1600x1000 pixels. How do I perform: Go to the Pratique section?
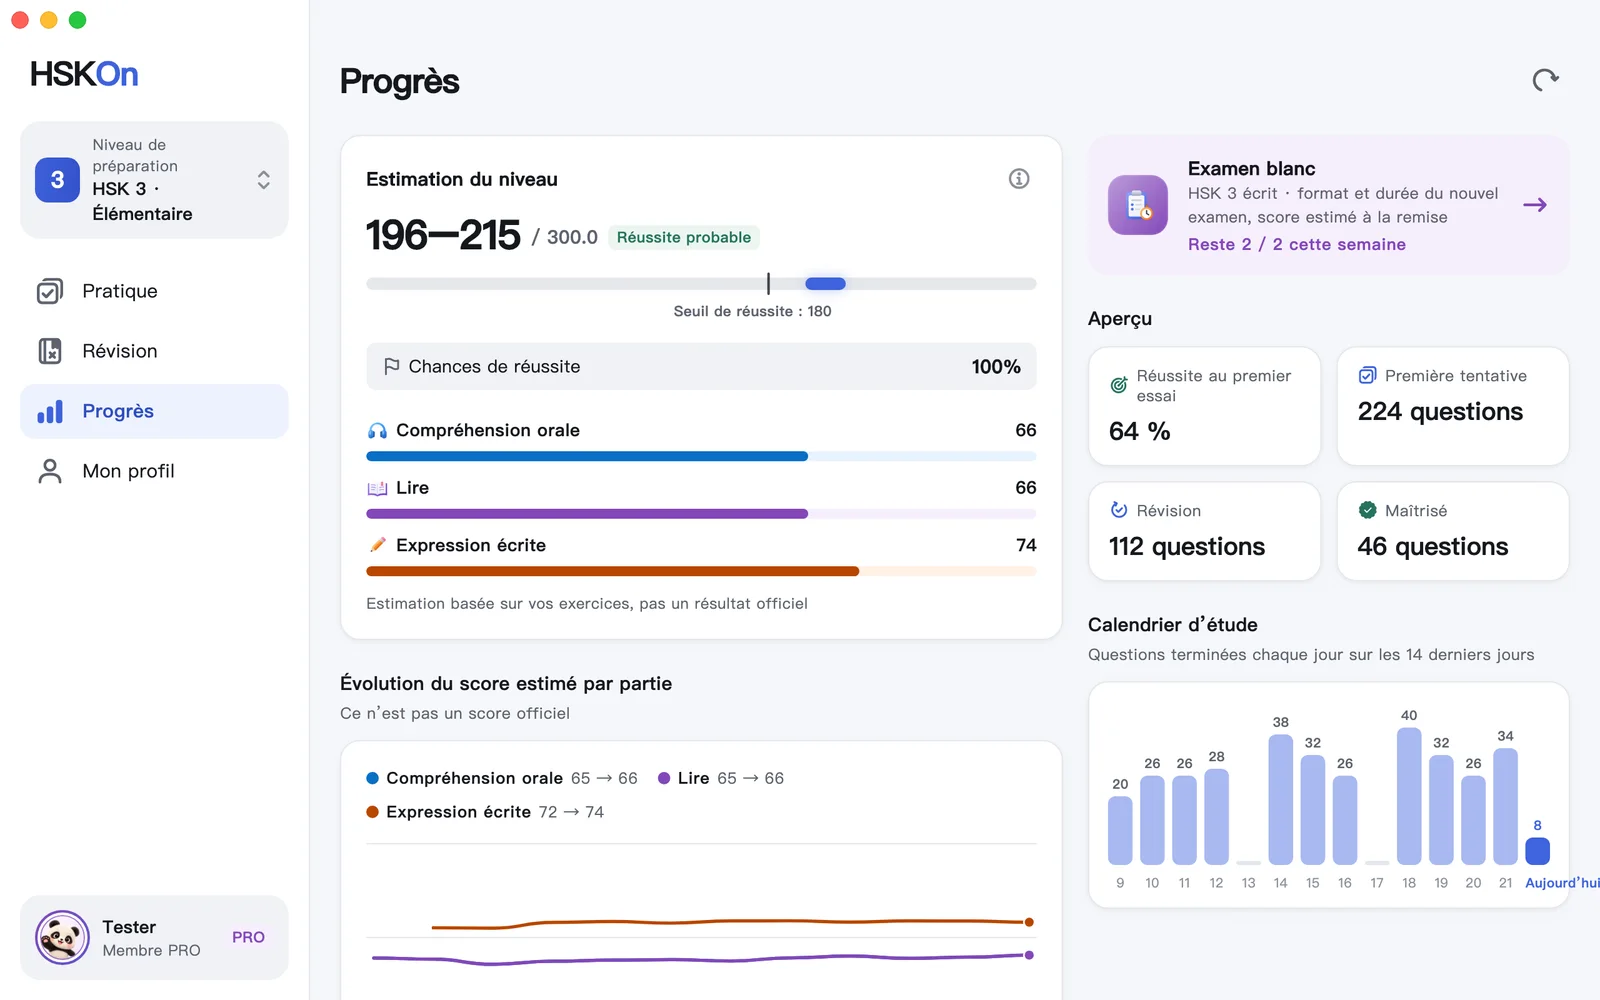[x=154, y=291]
